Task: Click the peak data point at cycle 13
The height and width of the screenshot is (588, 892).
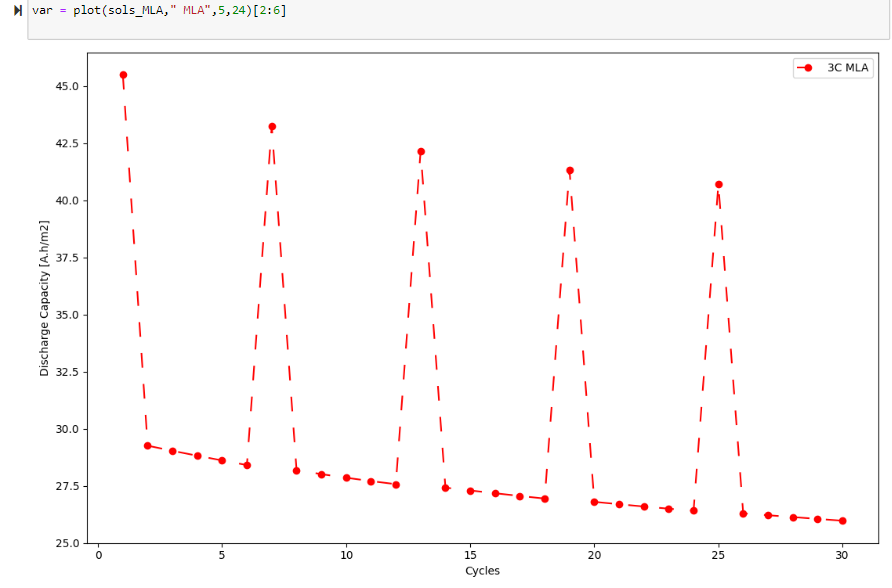Action: (421, 152)
